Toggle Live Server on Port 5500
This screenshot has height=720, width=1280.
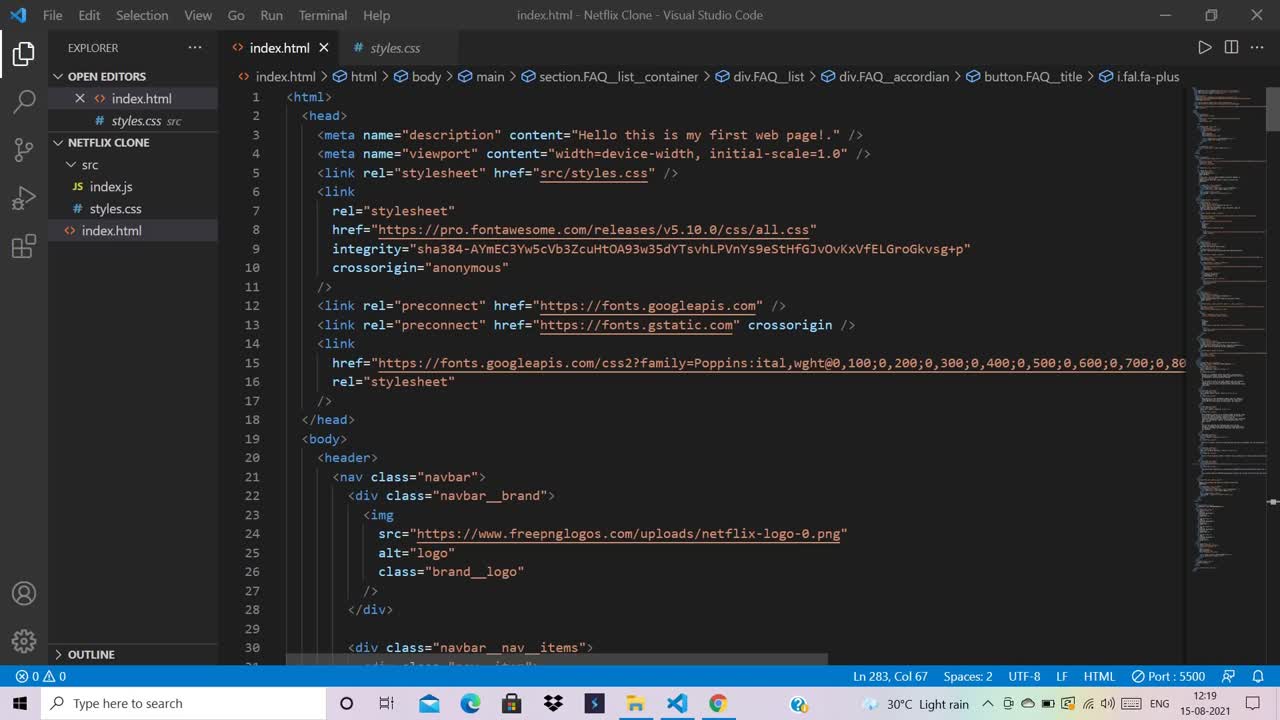click(1168, 676)
